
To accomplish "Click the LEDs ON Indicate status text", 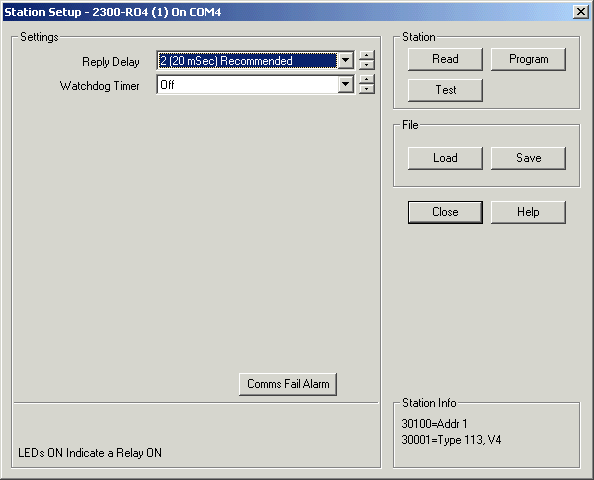I will pyautogui.click(x=90, y=453).
